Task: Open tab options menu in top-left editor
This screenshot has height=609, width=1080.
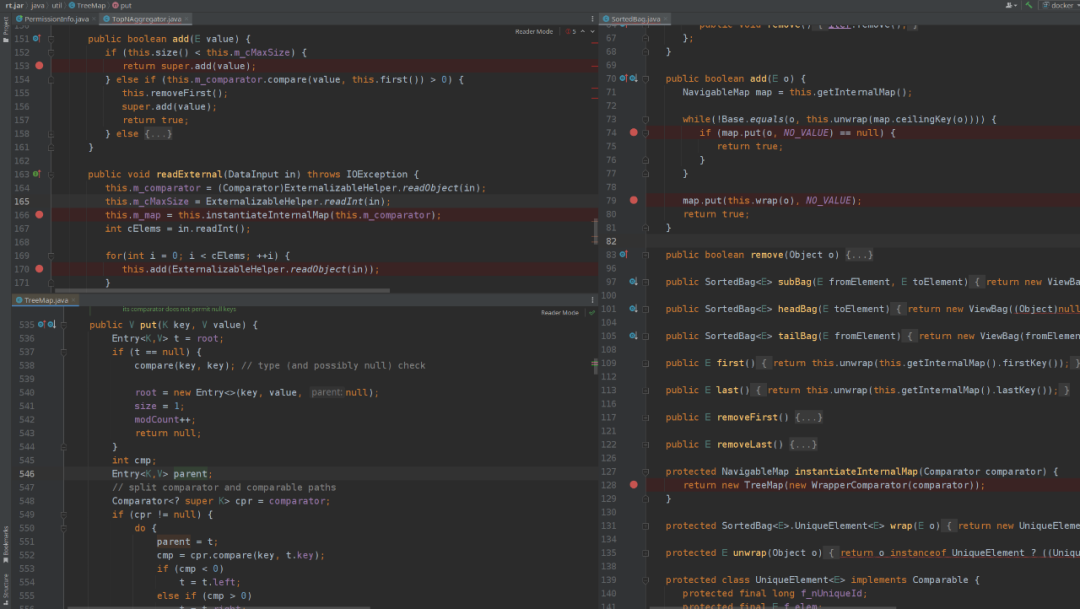Action: coord(592,19)
